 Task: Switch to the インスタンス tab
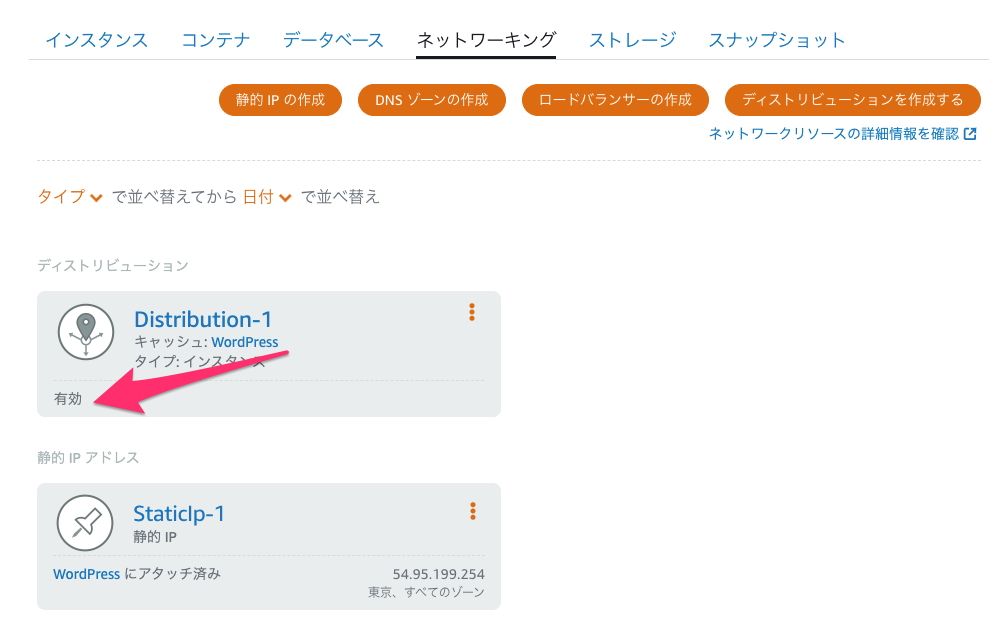97,40
